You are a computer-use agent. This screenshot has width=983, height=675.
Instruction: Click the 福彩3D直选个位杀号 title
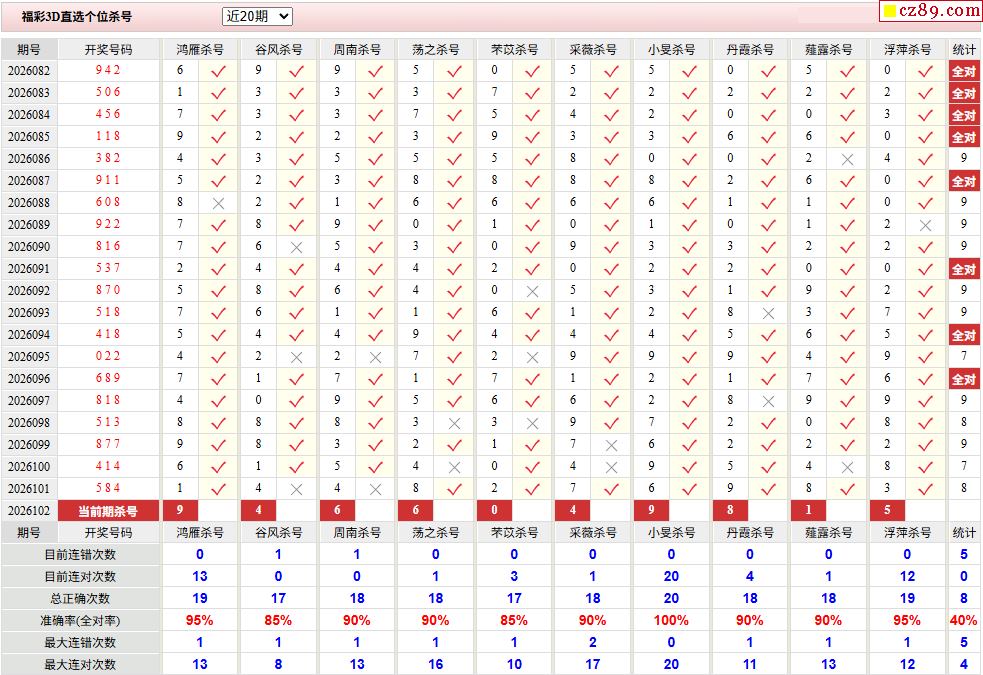[x=77, y=17]
